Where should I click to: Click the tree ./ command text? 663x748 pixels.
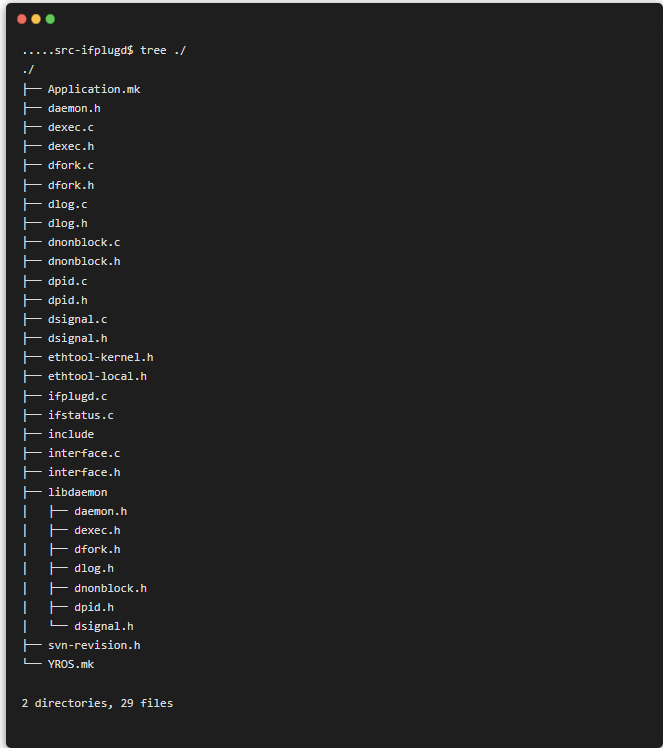point(163,51)
